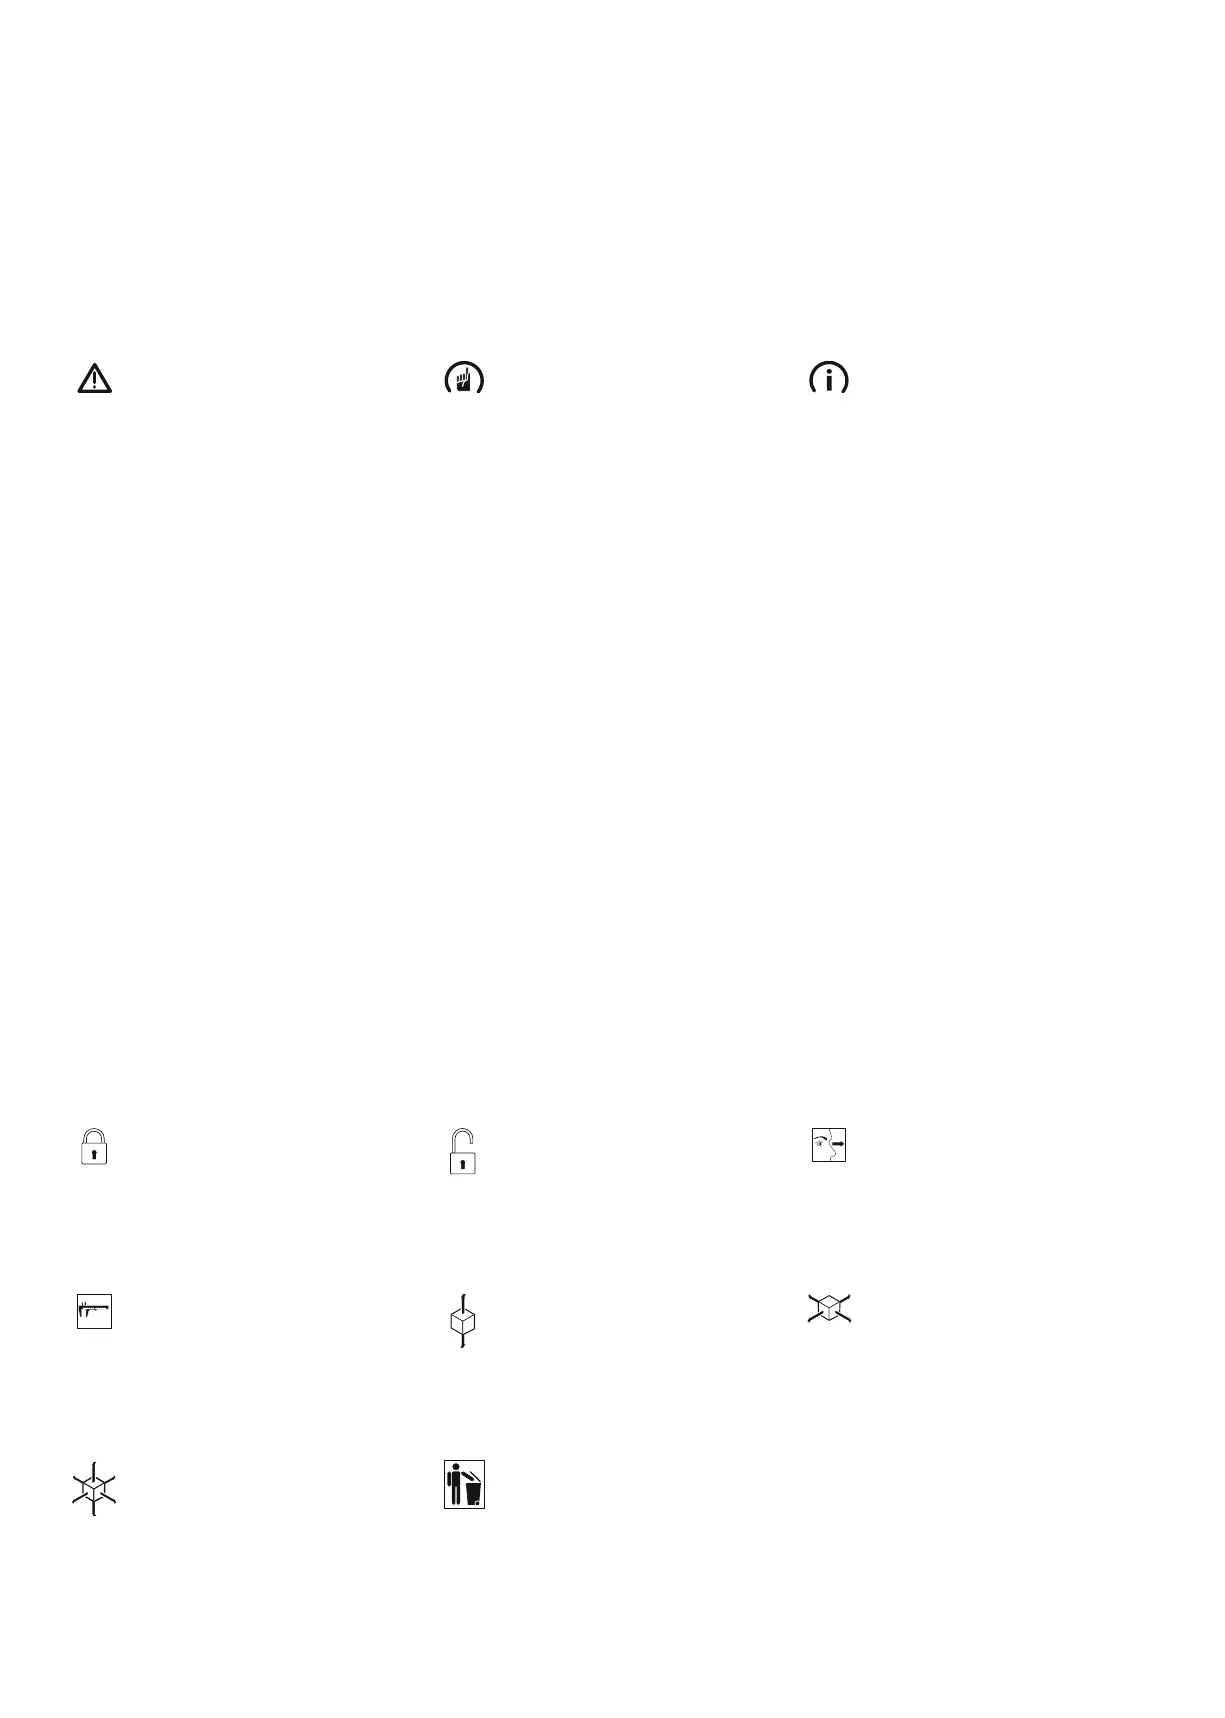1225x1718 pixels.
Task: Click the hexagonal cube pierced vertically
Action: pyautogui.click(x=462, y=1321)
